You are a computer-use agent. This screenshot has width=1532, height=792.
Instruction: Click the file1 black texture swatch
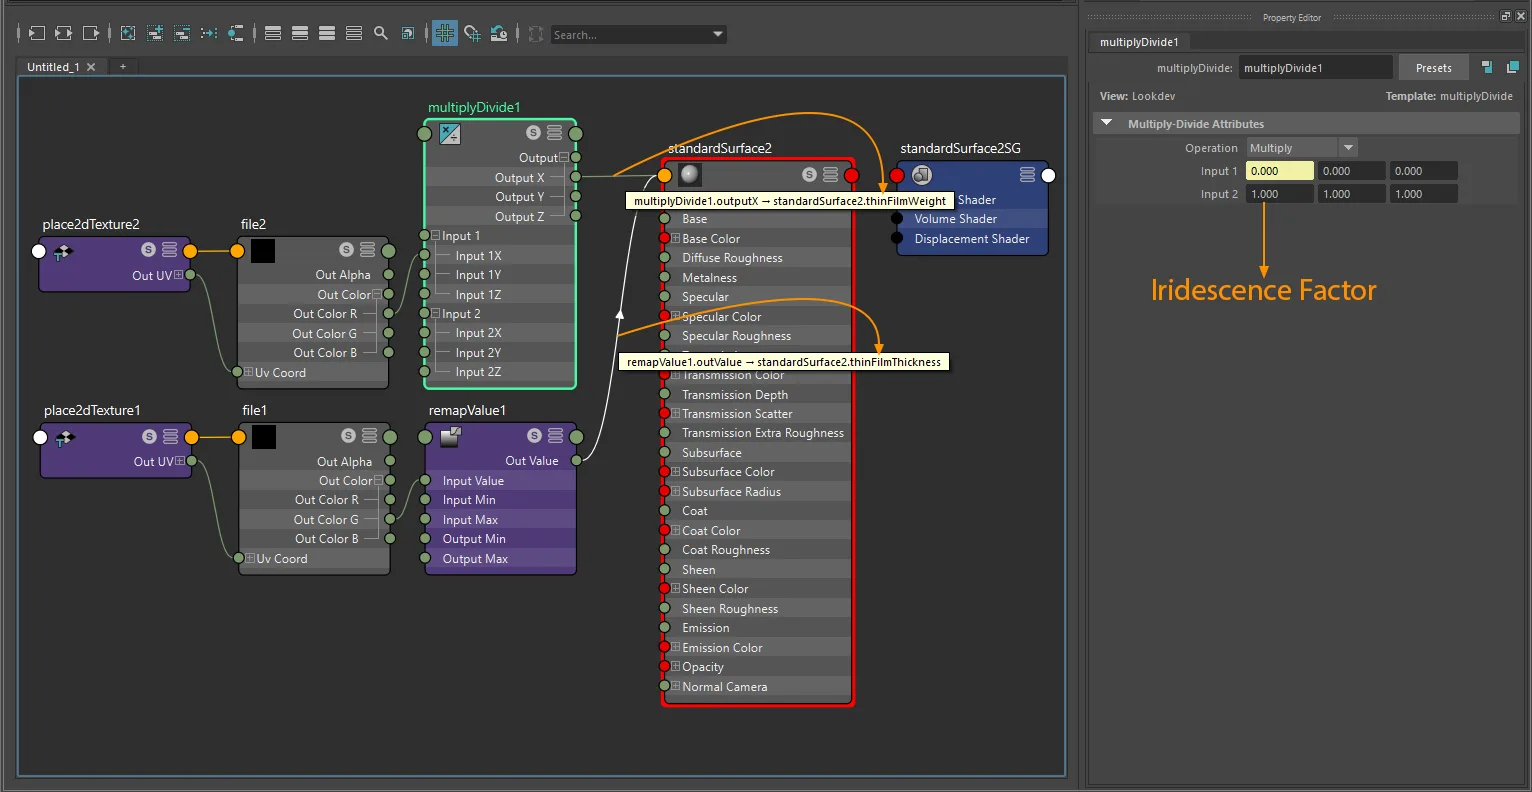[x=264, y=437]
